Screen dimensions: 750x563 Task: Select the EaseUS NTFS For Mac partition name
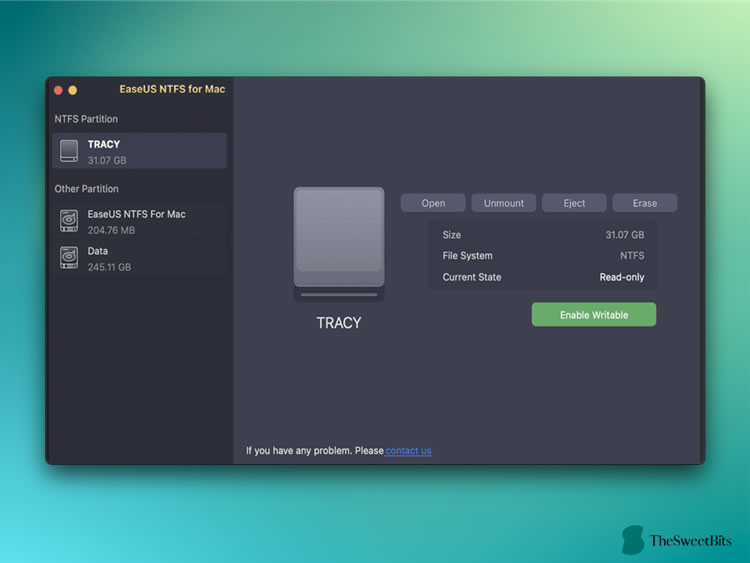(x=136, y=214)
